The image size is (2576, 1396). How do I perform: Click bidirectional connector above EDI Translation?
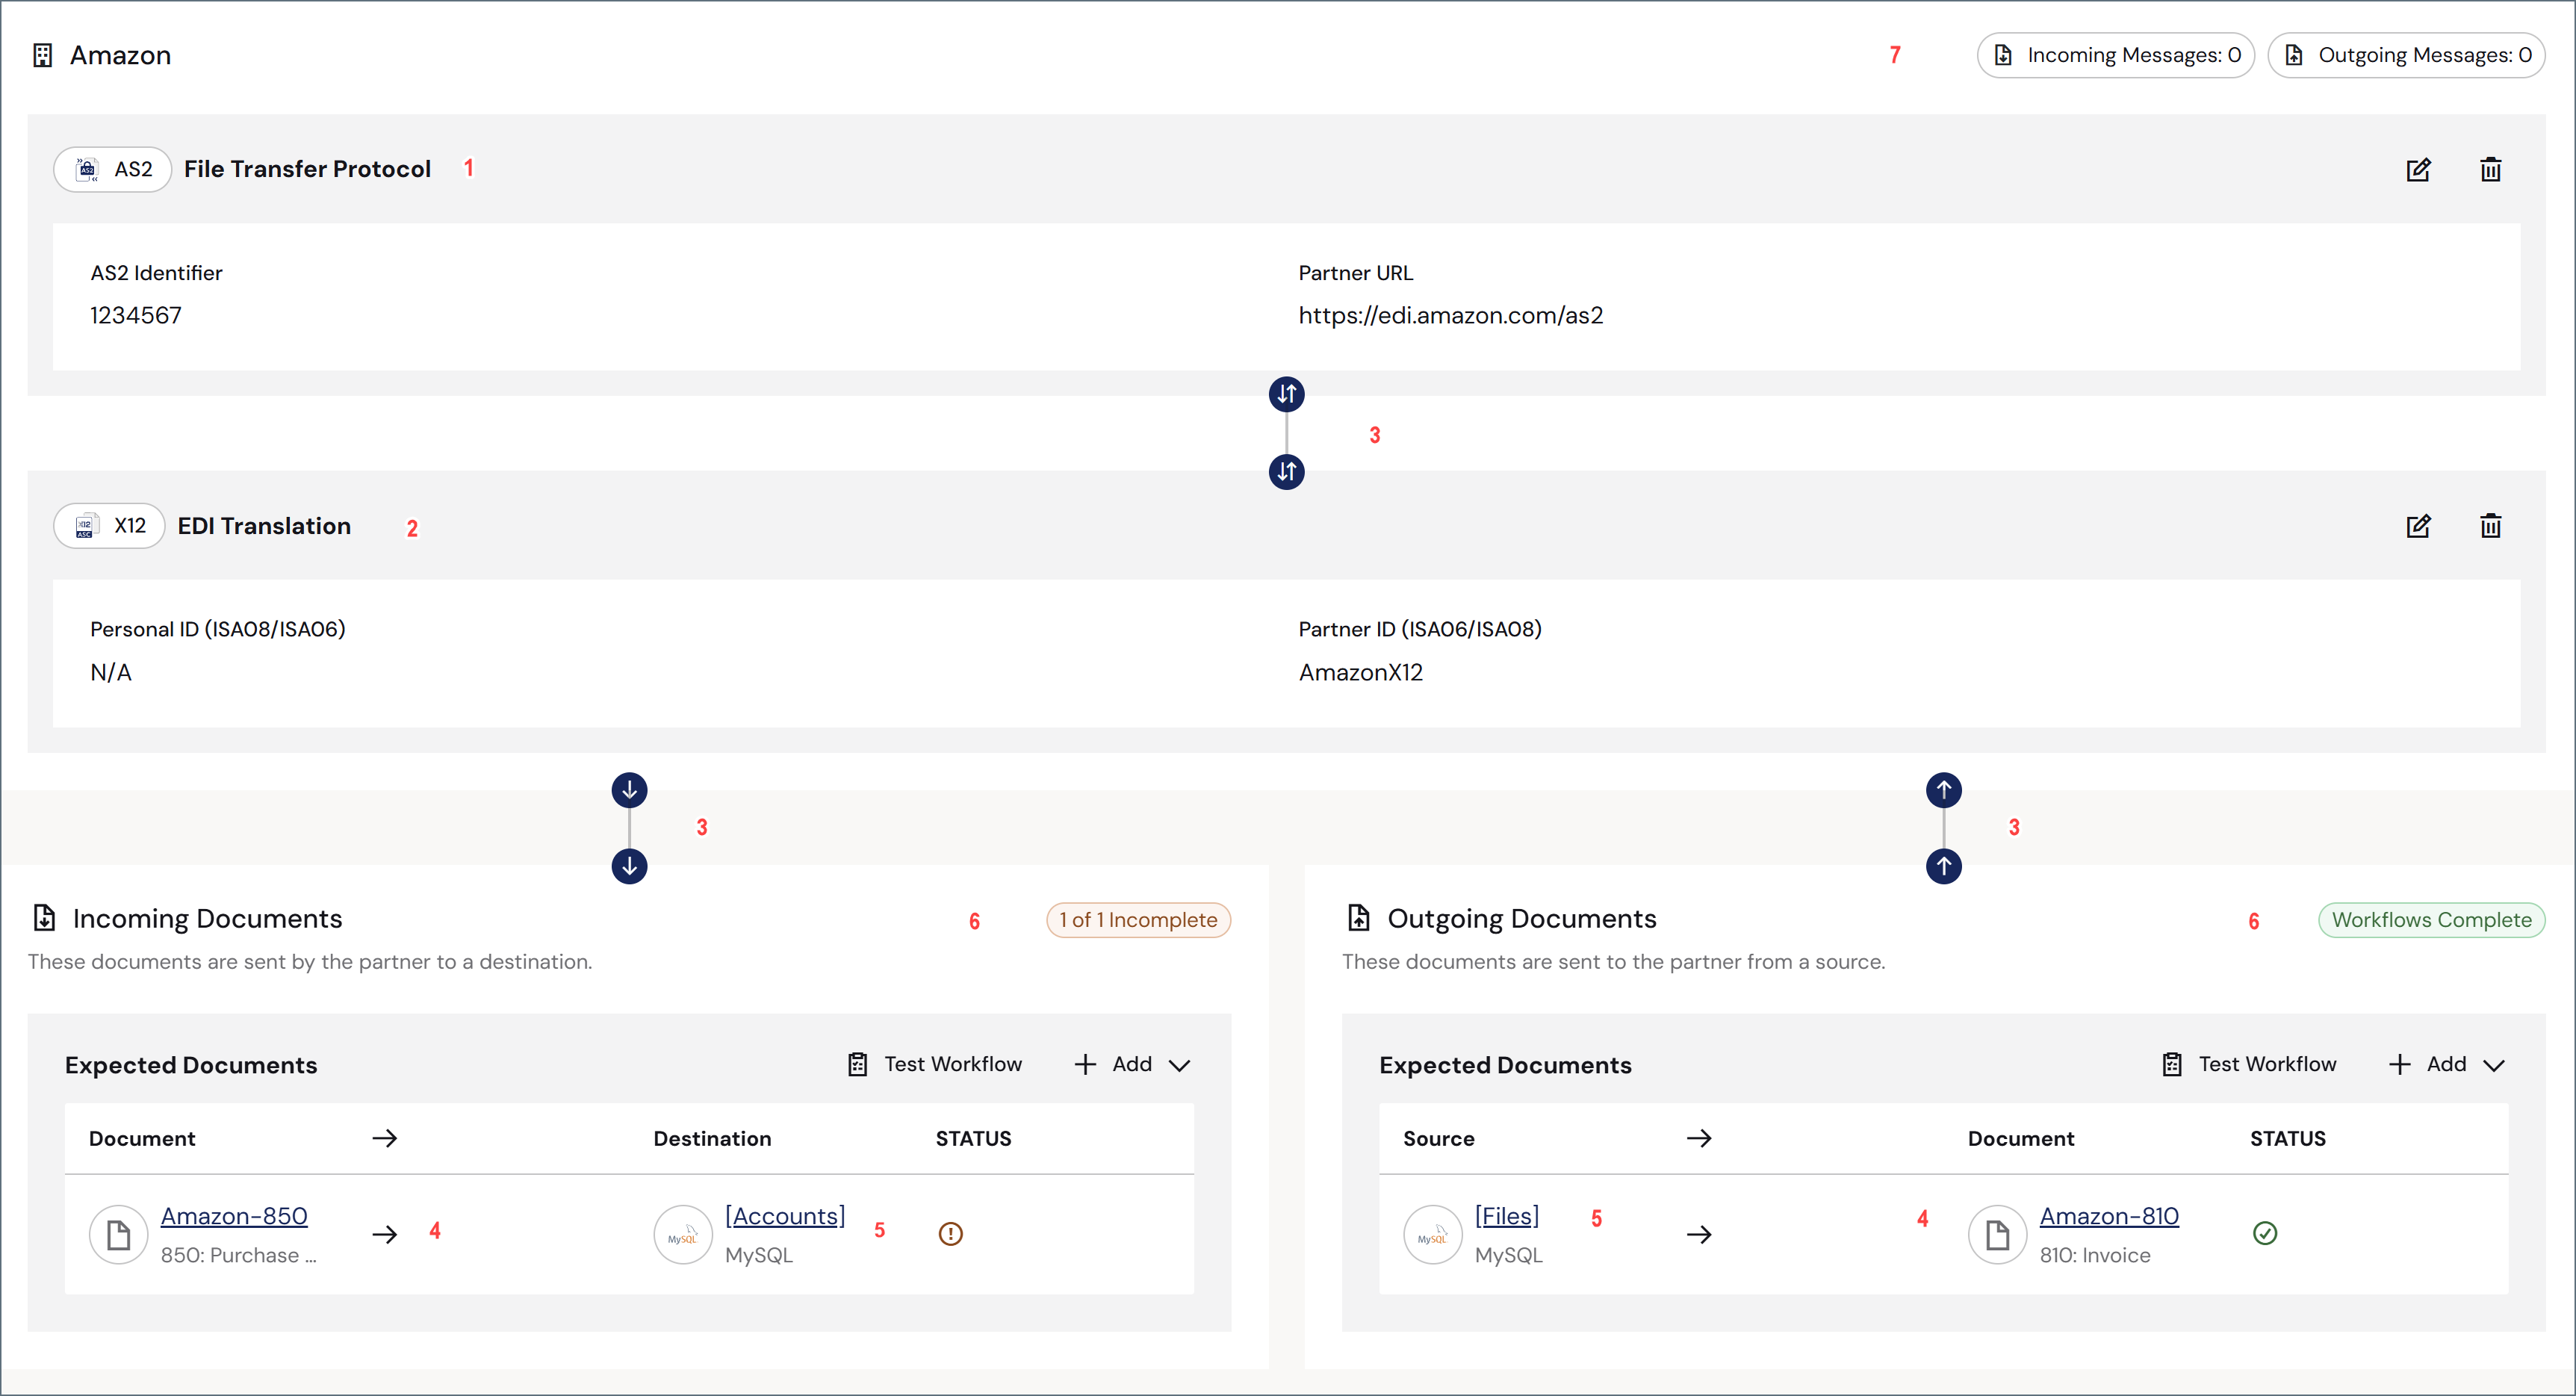1286,471
